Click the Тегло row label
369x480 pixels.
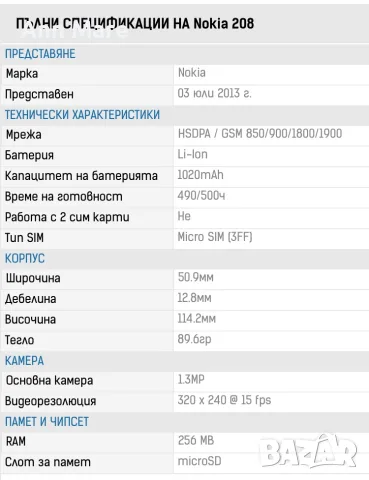pos(20,340)
